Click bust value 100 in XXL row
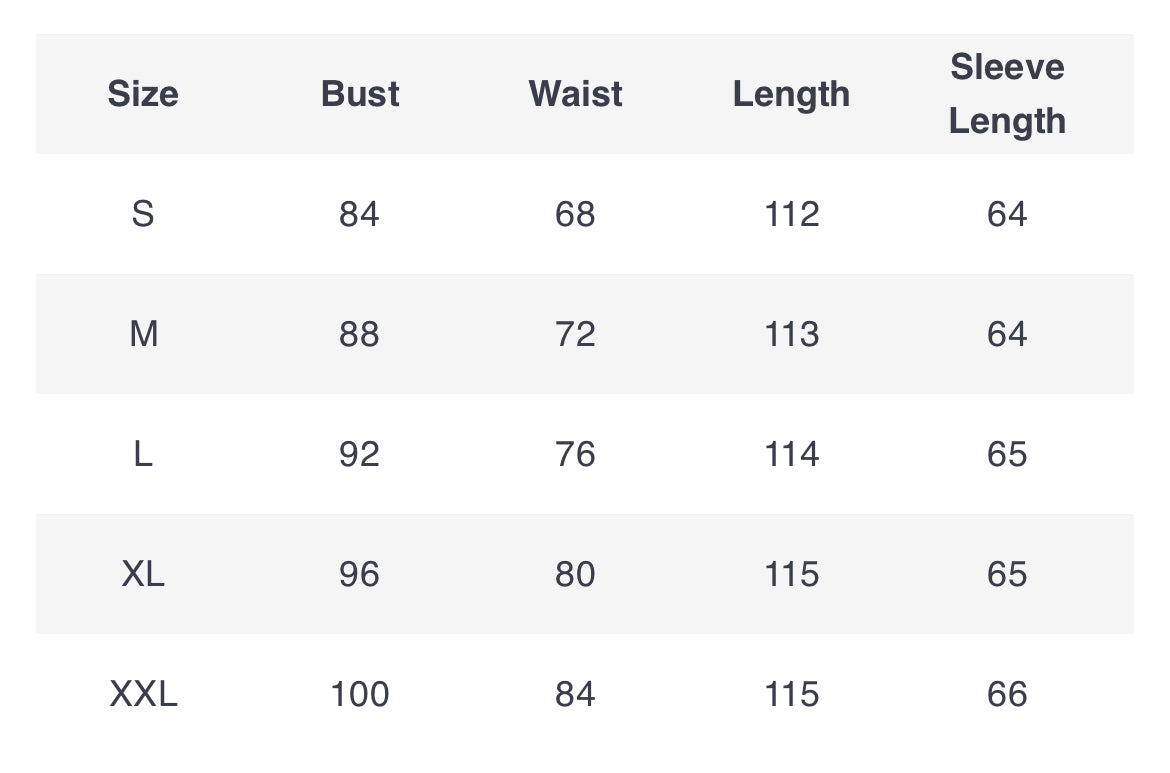Screen dimensions: 1170x773 coord(360,694)
